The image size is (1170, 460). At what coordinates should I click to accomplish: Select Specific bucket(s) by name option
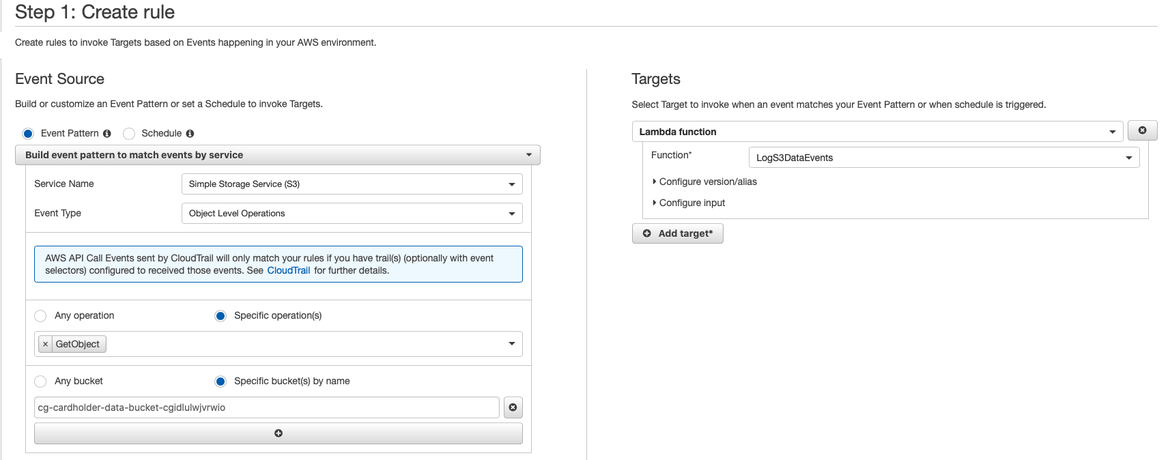pos(221,381)
